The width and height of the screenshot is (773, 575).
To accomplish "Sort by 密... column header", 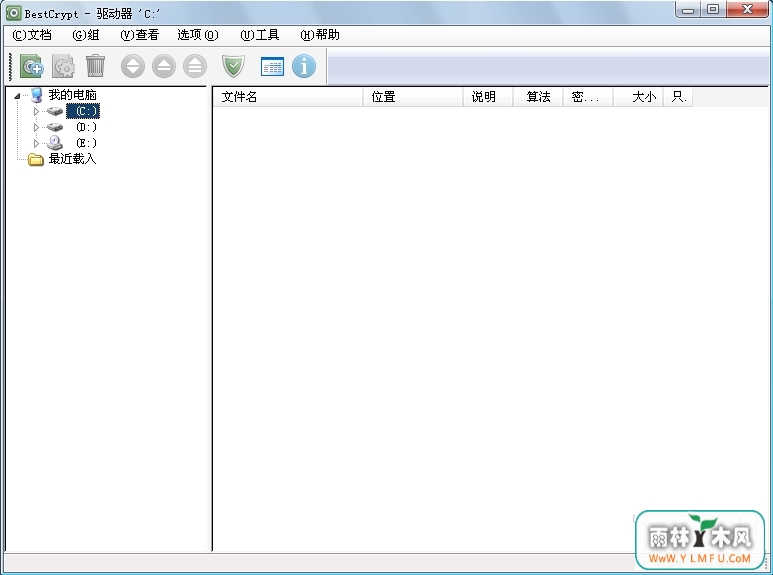I will (588, 97).
